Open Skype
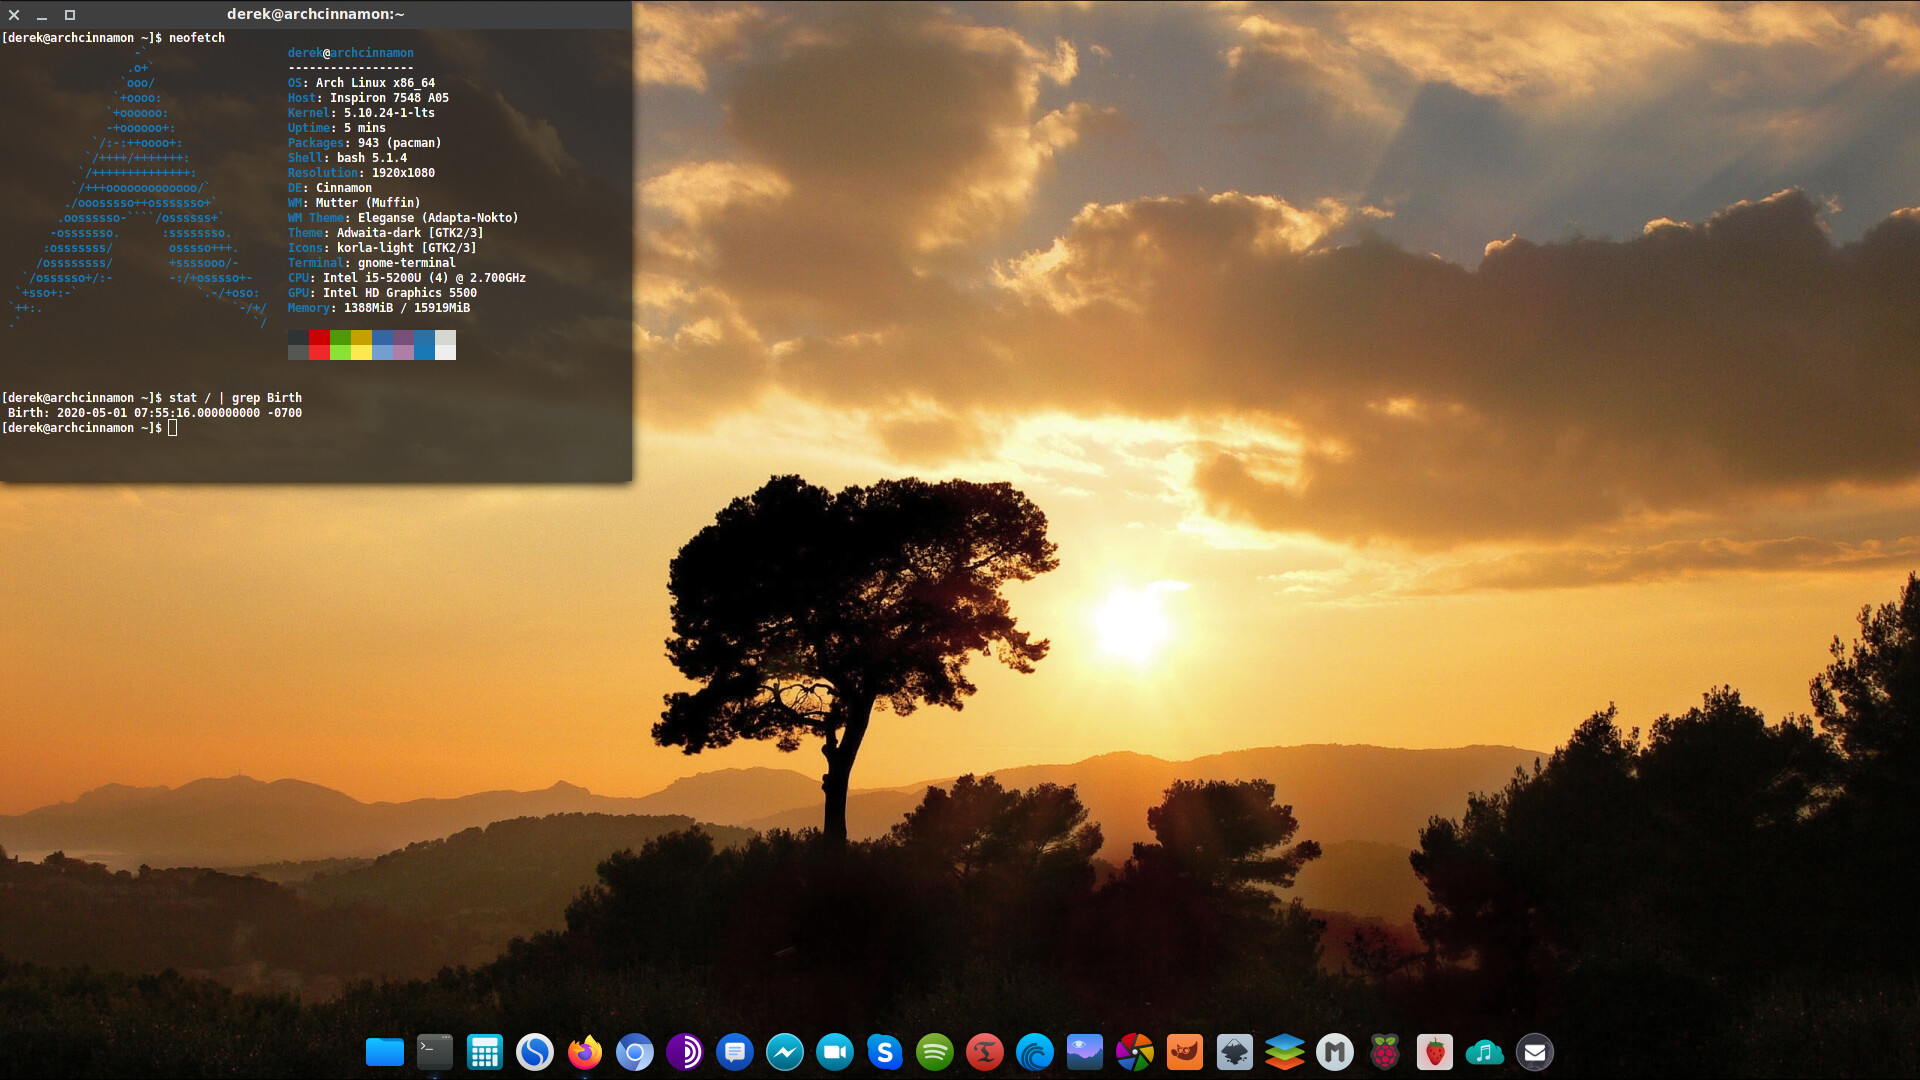 tap(885, 1052)
